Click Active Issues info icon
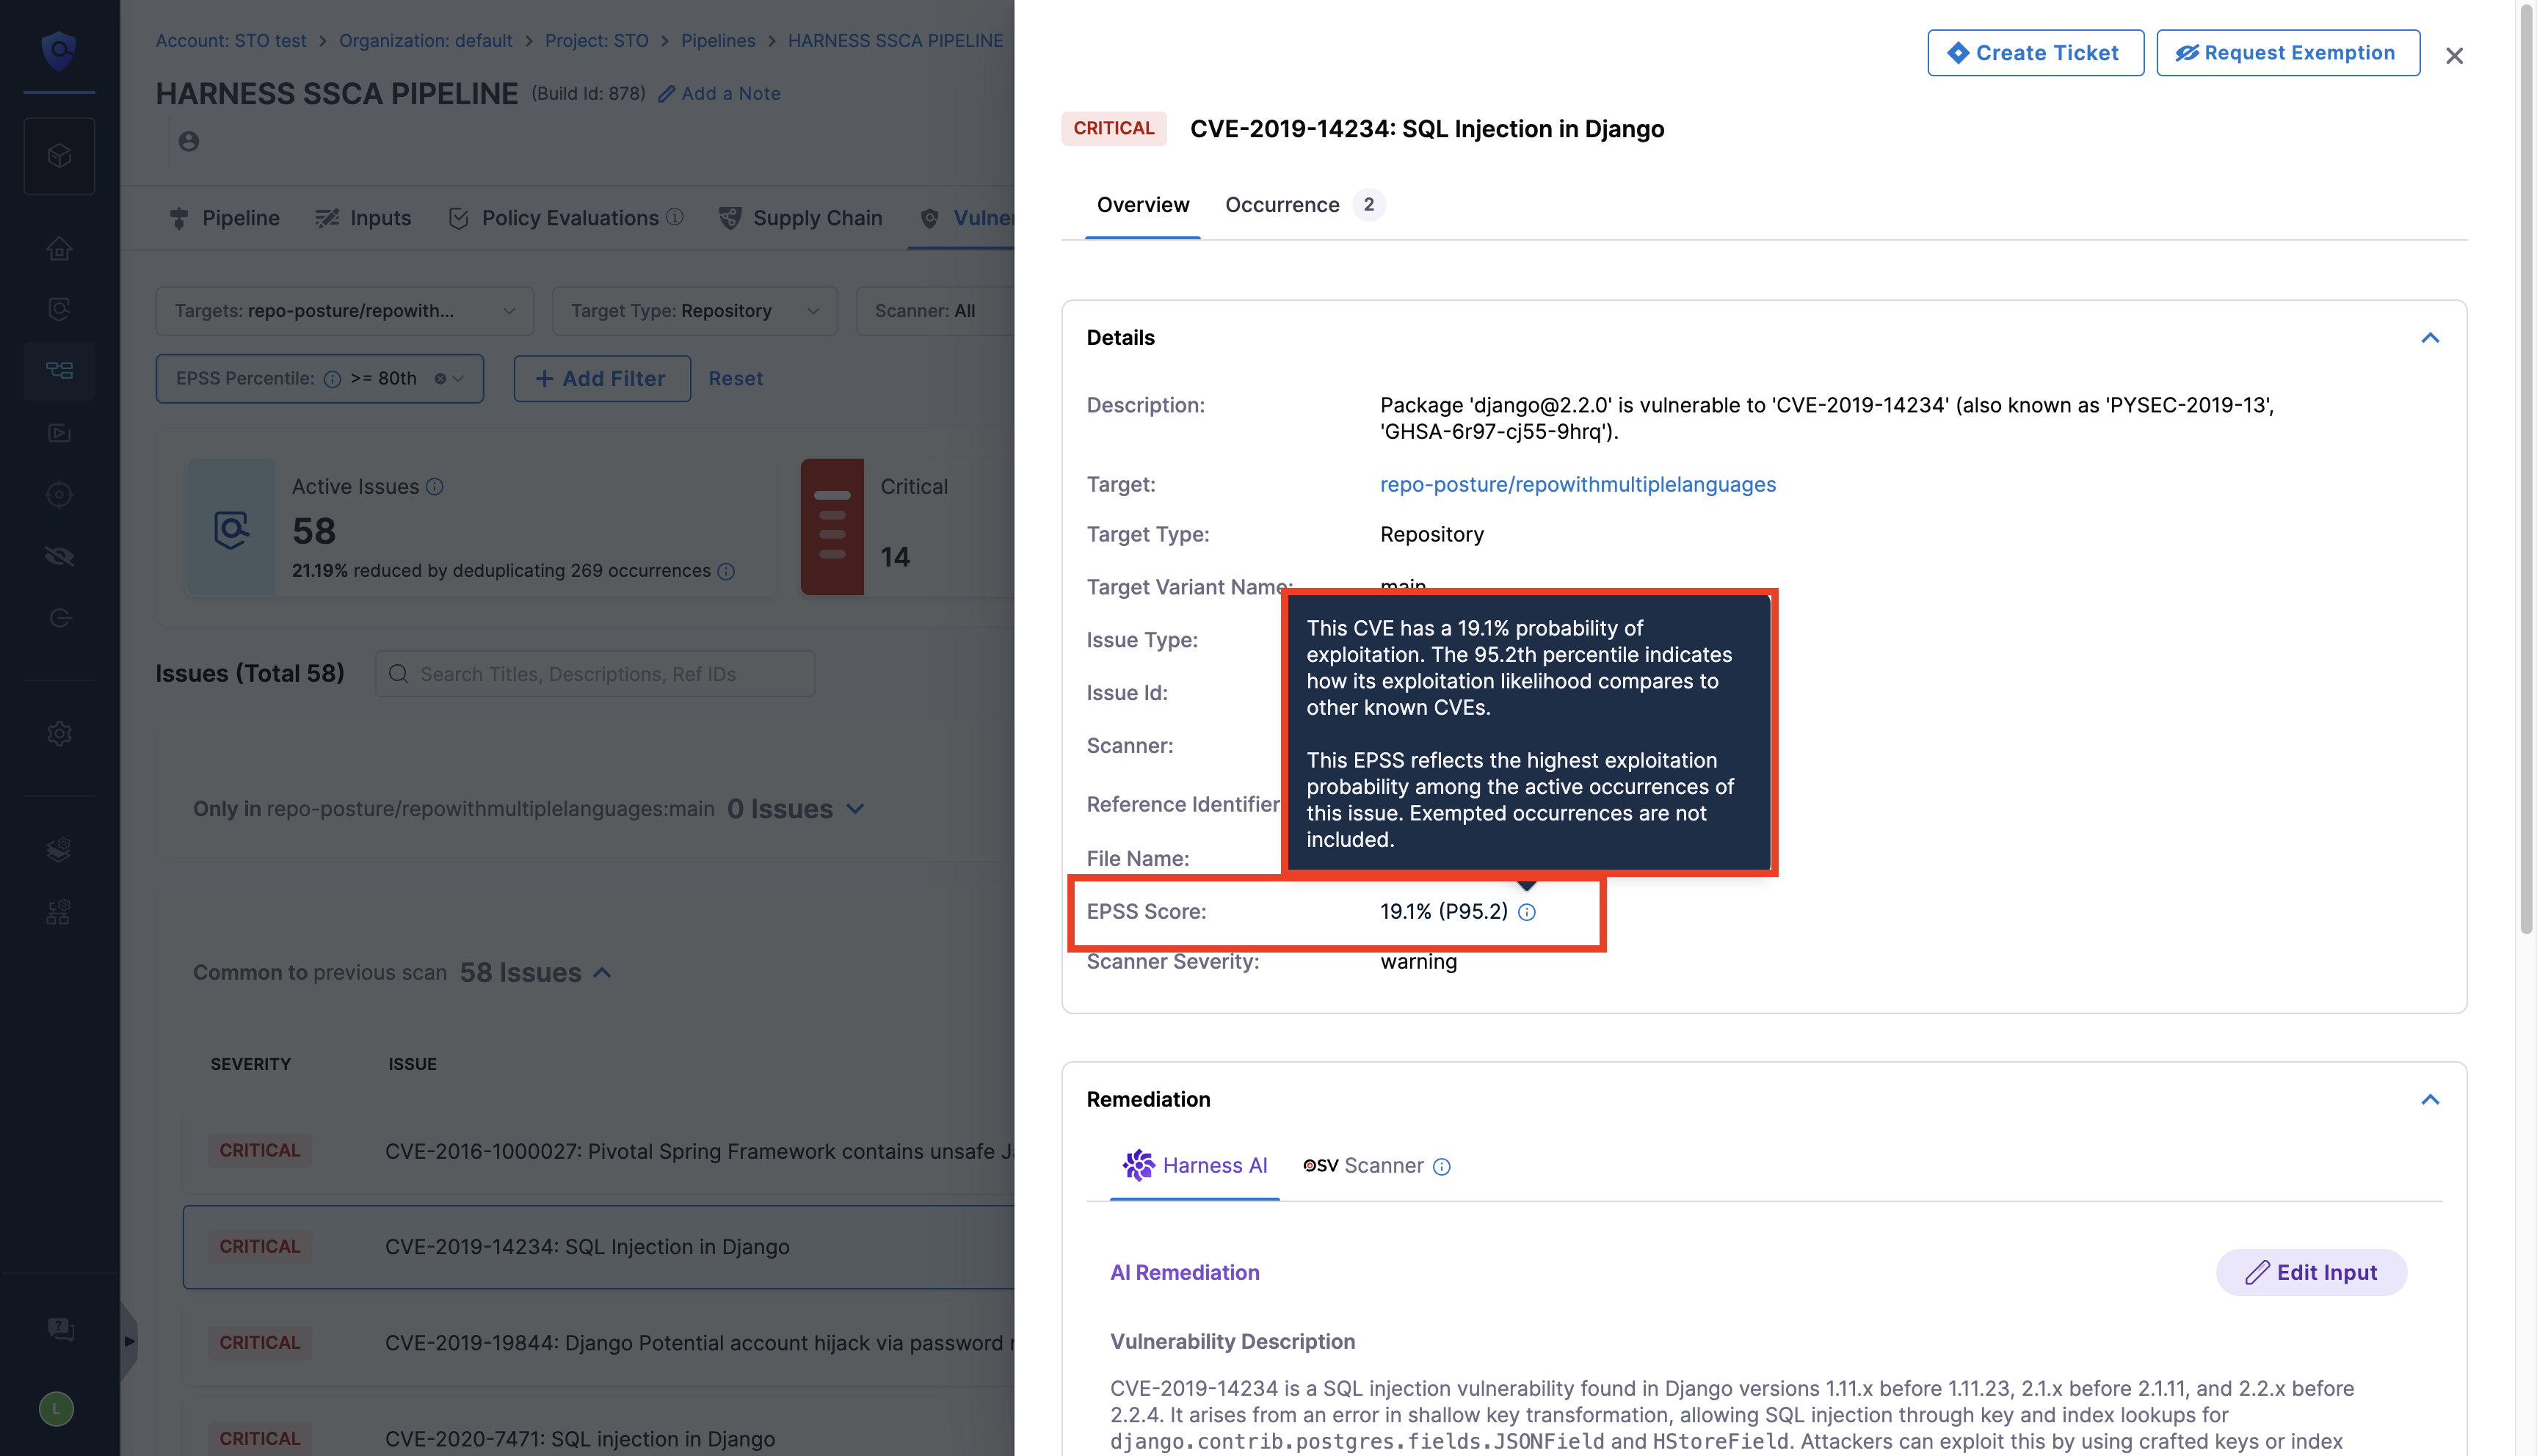This screenshot has width=2537, height=1456. click(435, 487)
